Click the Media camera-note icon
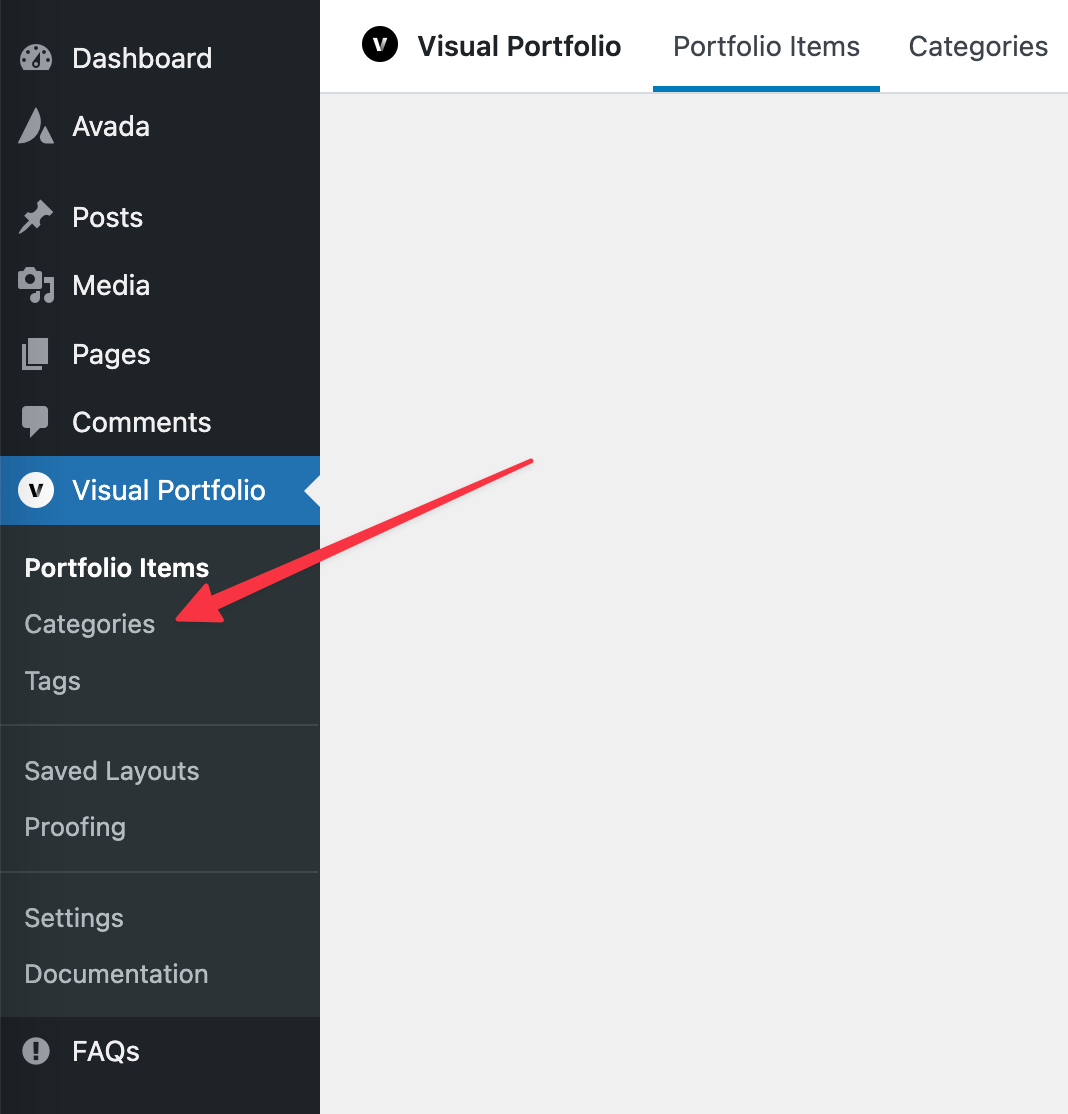Screen dimensions: 1068x1114 36,286
